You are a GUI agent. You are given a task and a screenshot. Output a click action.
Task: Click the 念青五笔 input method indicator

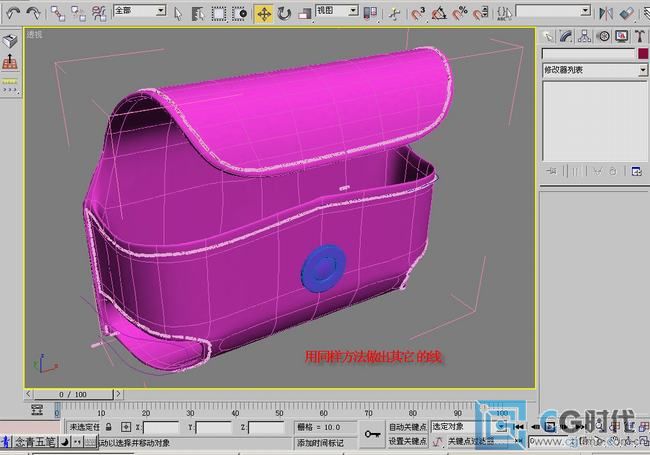(x=35, y=442)
